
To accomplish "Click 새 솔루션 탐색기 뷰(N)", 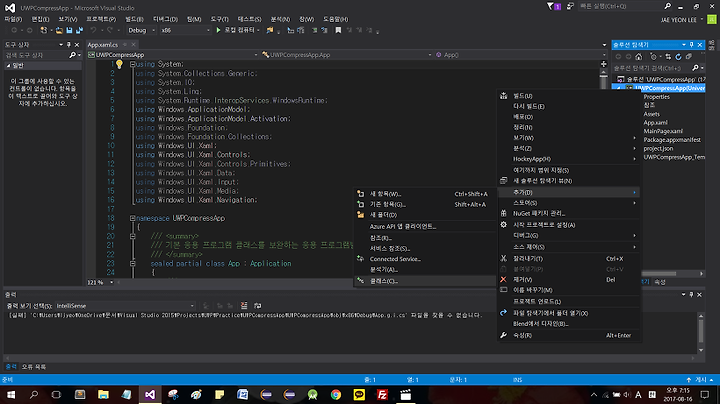I will 569,181.
